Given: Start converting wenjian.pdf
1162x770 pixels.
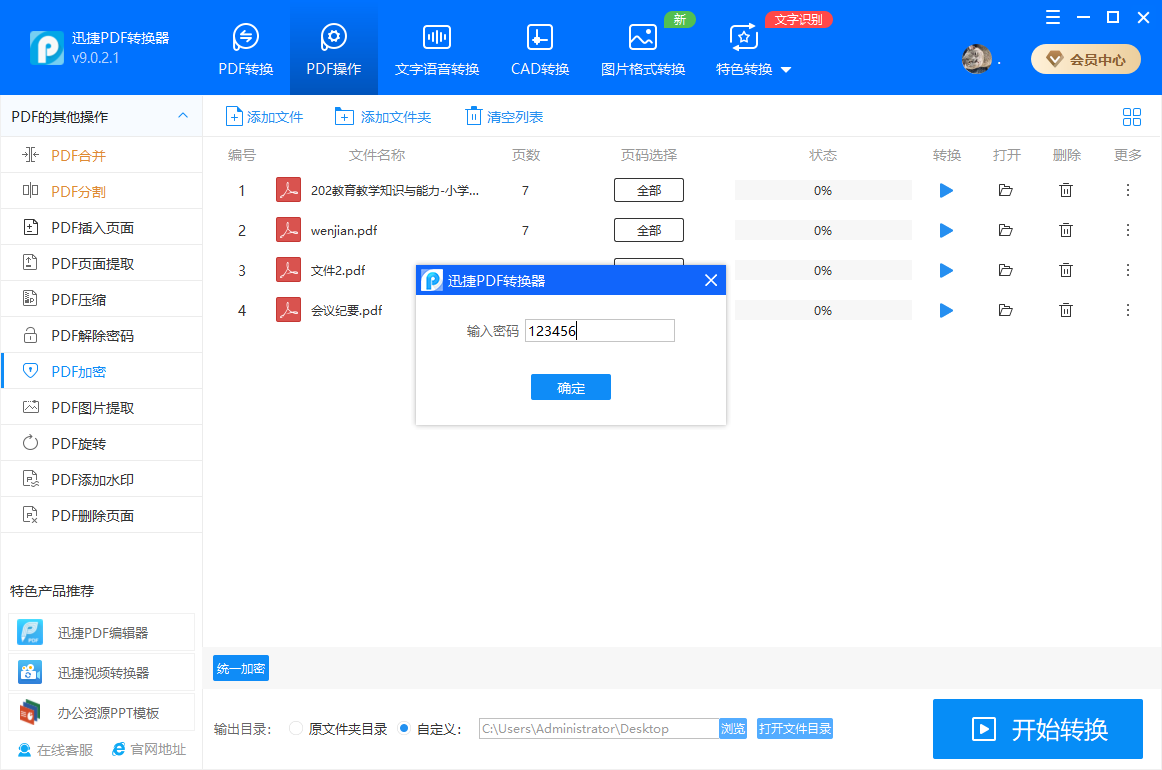Looking at the screenshot, I should click(946, 230).
